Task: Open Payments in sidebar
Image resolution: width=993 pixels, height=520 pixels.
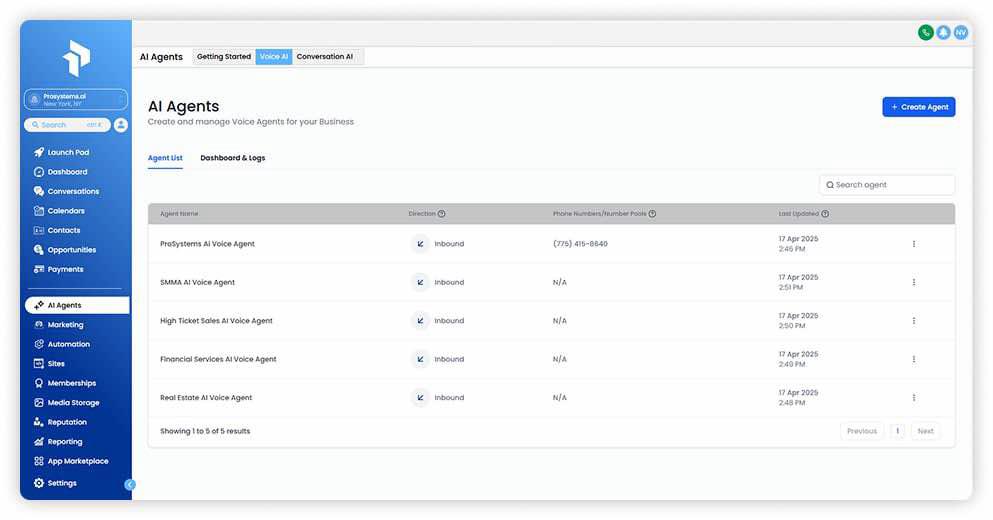Action: (x=58, y=269)
